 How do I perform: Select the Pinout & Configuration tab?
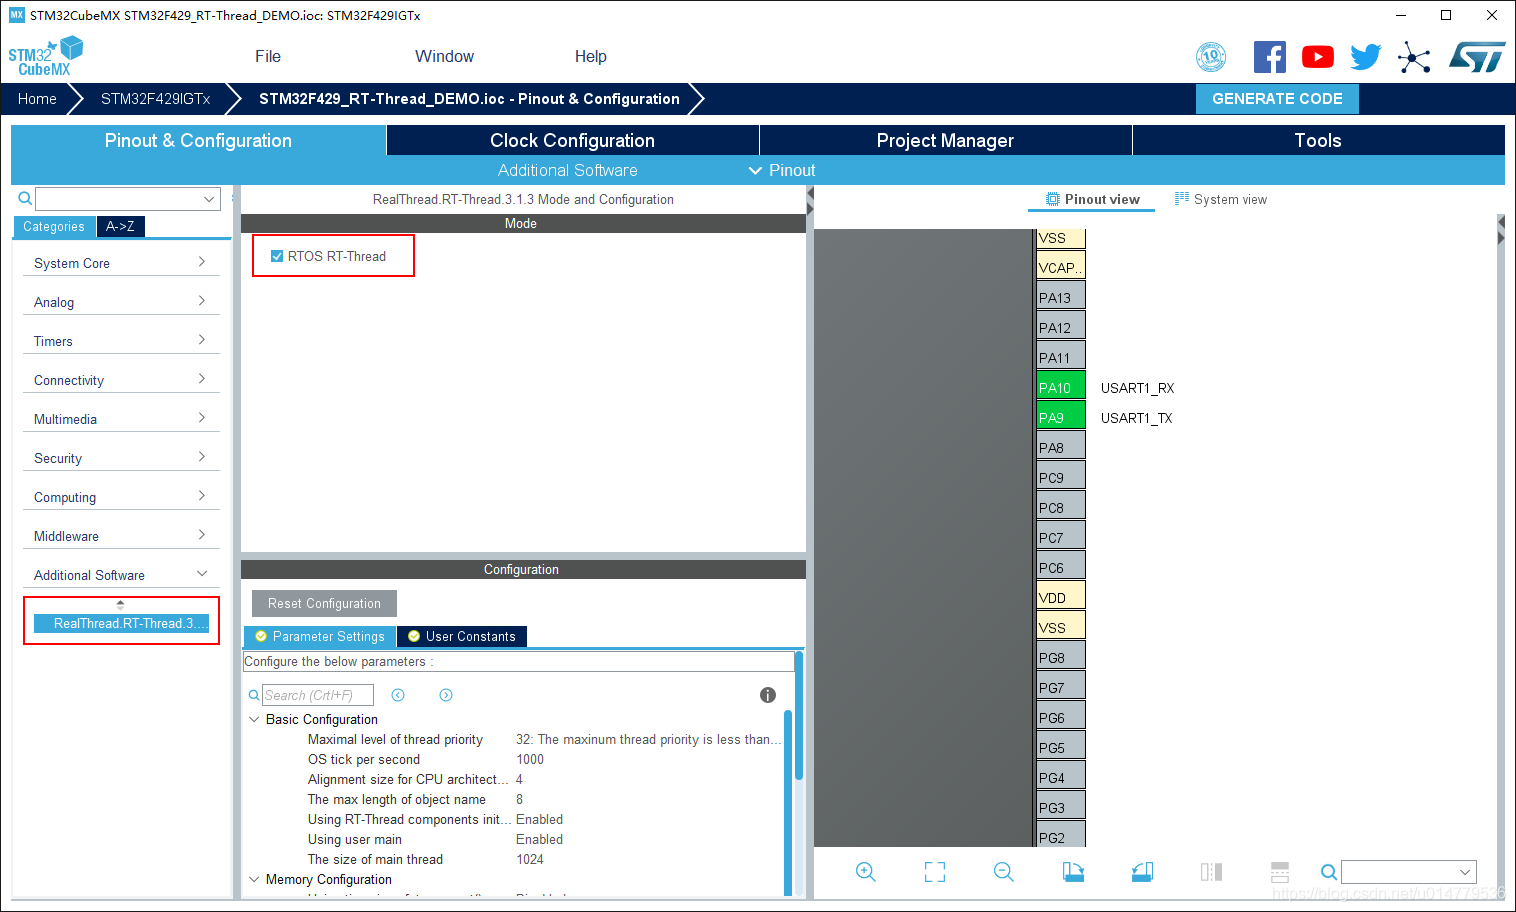[x=198, y=140]
